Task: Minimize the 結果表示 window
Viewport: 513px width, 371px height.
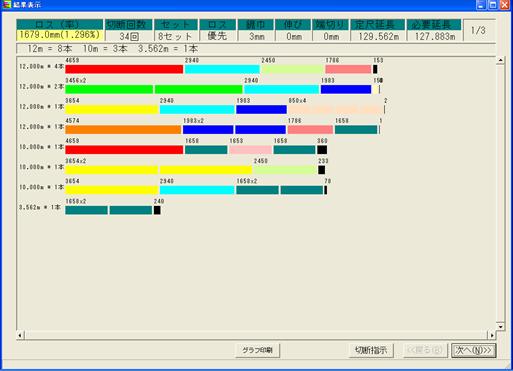Action: click(481, 5)
